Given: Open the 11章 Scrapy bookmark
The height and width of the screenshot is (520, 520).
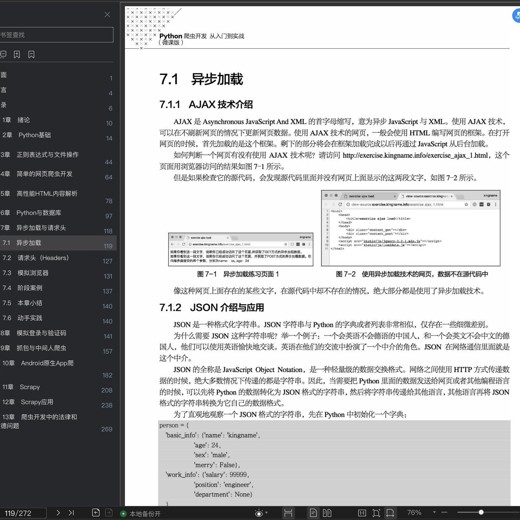Looking at the screenshot, I should [x=21, y=387].
